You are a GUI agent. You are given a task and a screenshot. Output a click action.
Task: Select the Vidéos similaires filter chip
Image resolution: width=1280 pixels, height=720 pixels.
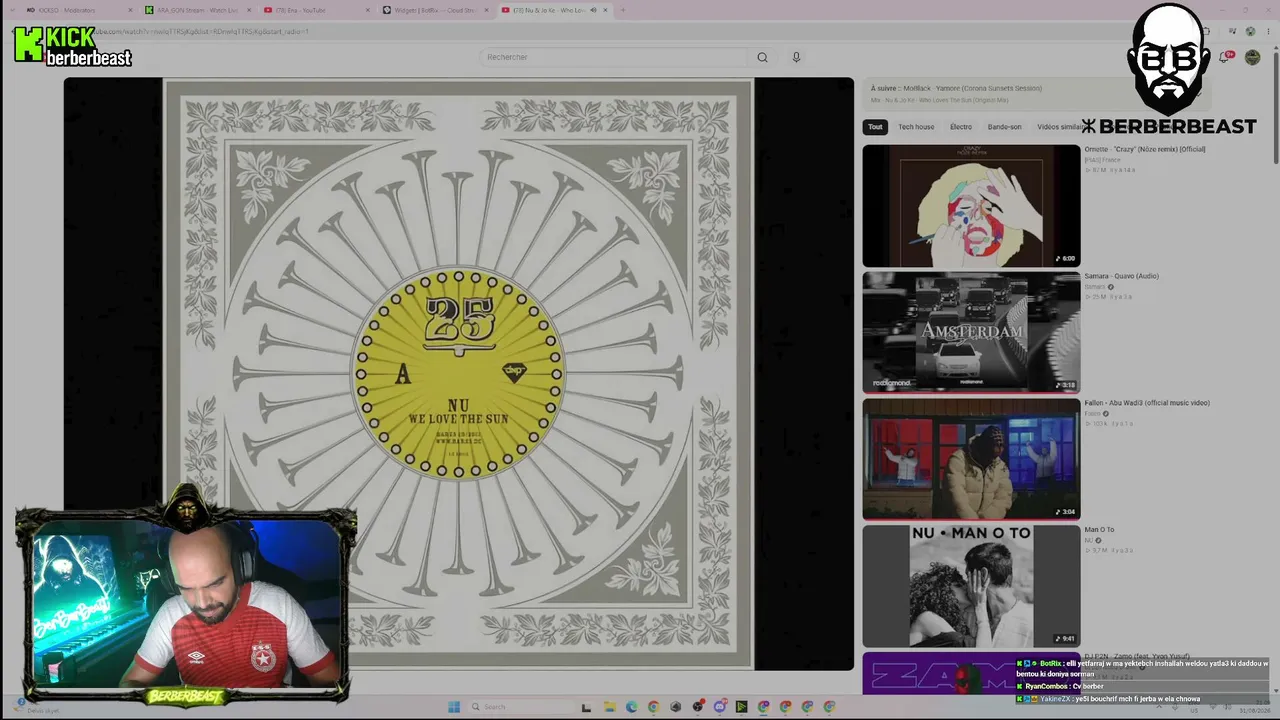click(1061, 127)
